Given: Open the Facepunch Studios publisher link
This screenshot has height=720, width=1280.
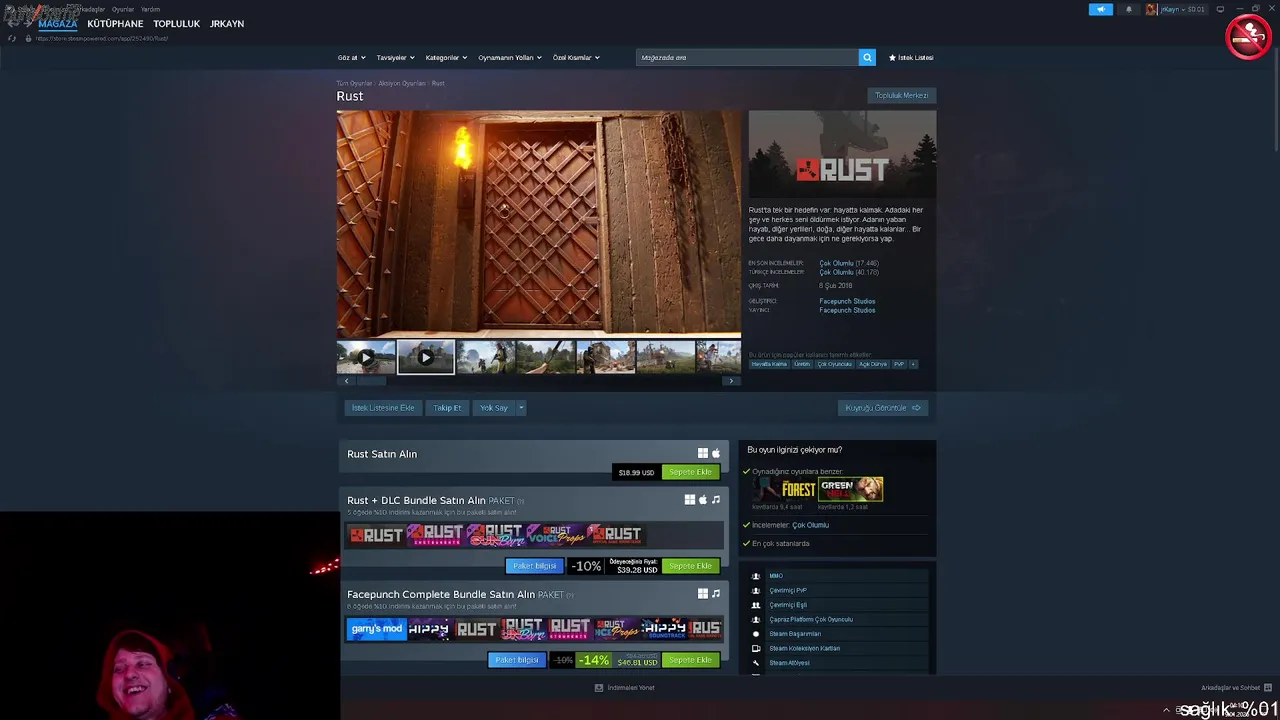Looking at the screenshot, I should (x=847, y=310).
